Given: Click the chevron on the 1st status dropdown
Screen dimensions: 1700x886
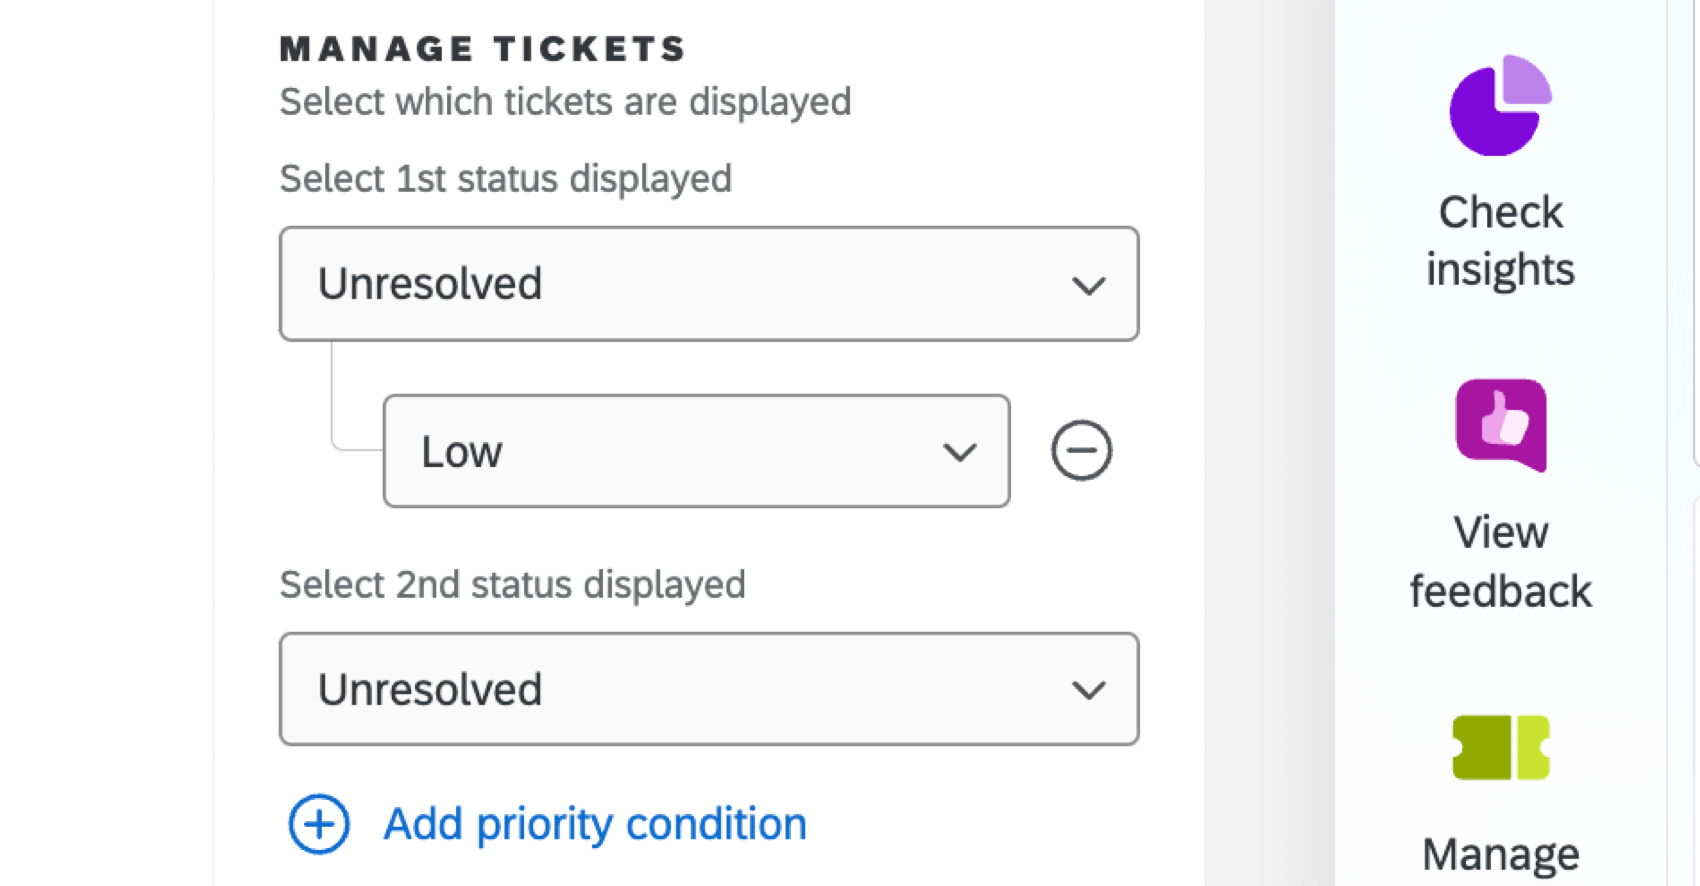Looking at the screenshot, I should [1089, 284].
